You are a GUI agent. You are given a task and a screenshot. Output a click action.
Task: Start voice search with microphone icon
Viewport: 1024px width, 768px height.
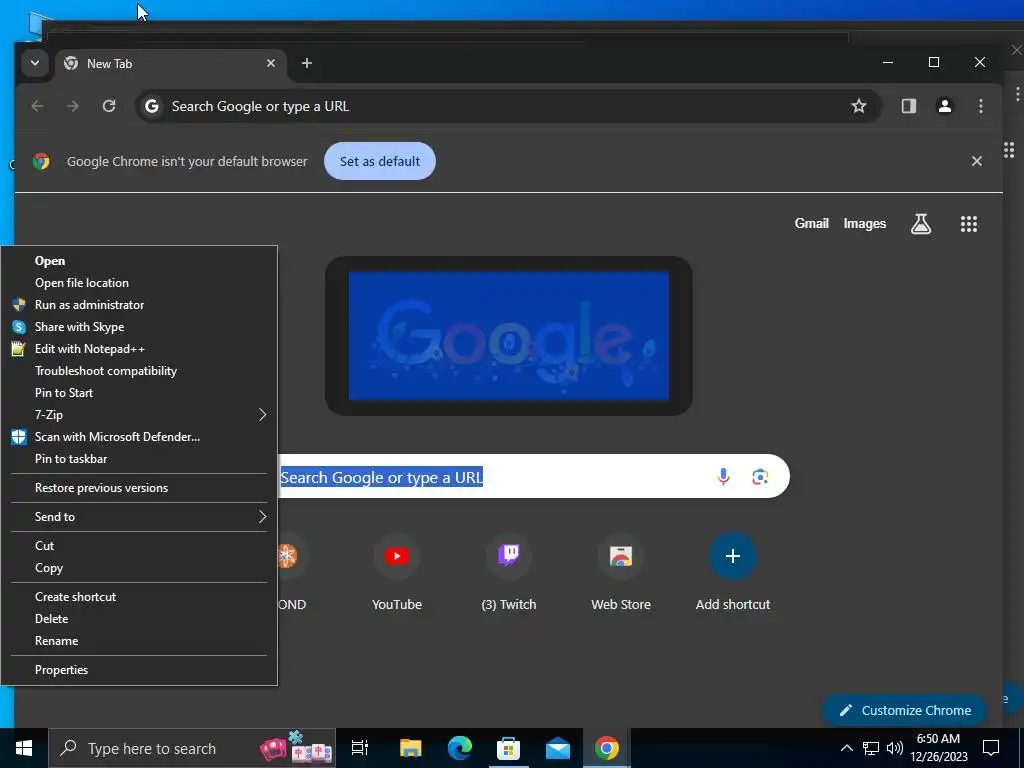pyautogui.click(x=723, y=476)
